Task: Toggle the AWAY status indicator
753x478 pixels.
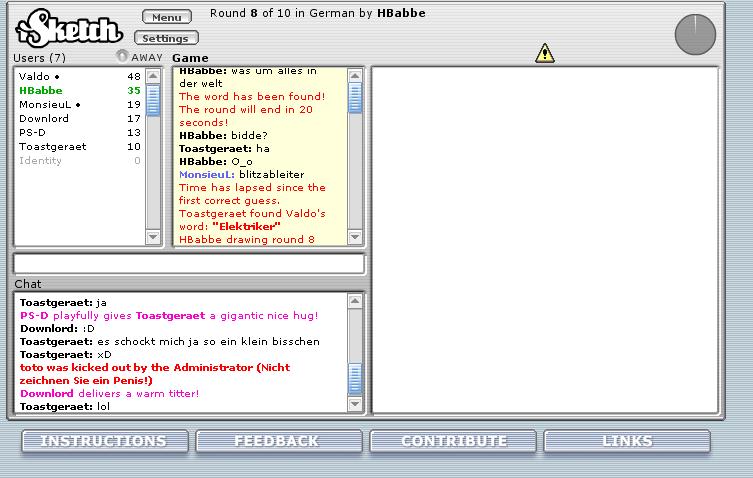Action: (123, 57)
